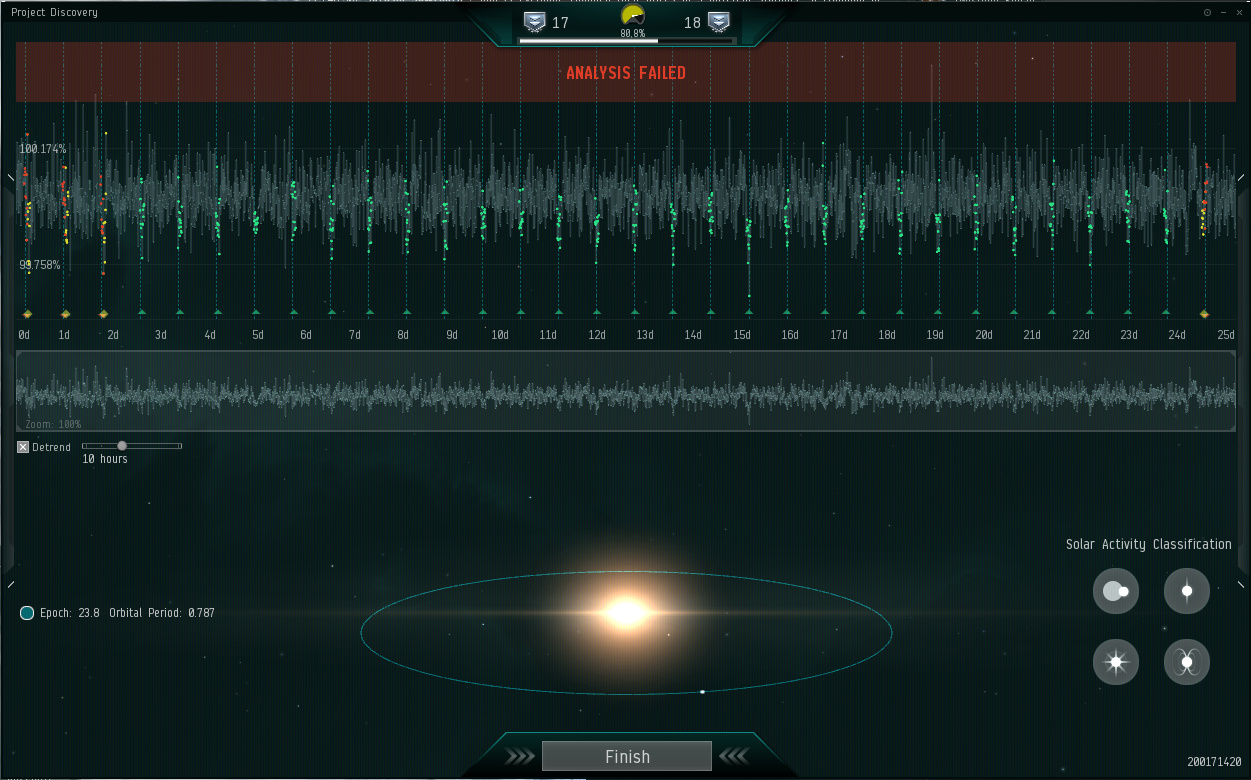This screenshot has height=780, width=1251.
Task: Click the 10d axis label
Action: pyautogui.click(x=500, y=335)
